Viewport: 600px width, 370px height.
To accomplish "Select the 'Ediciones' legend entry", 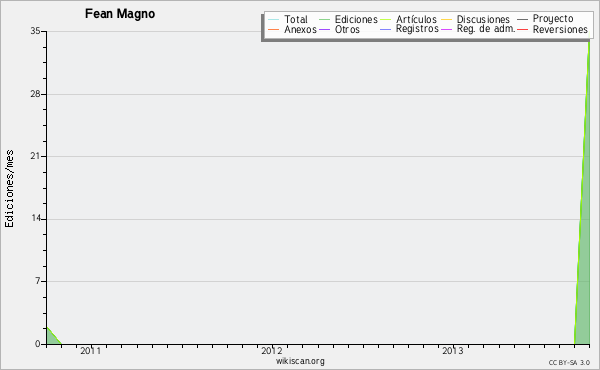I will tap(356, 19).
